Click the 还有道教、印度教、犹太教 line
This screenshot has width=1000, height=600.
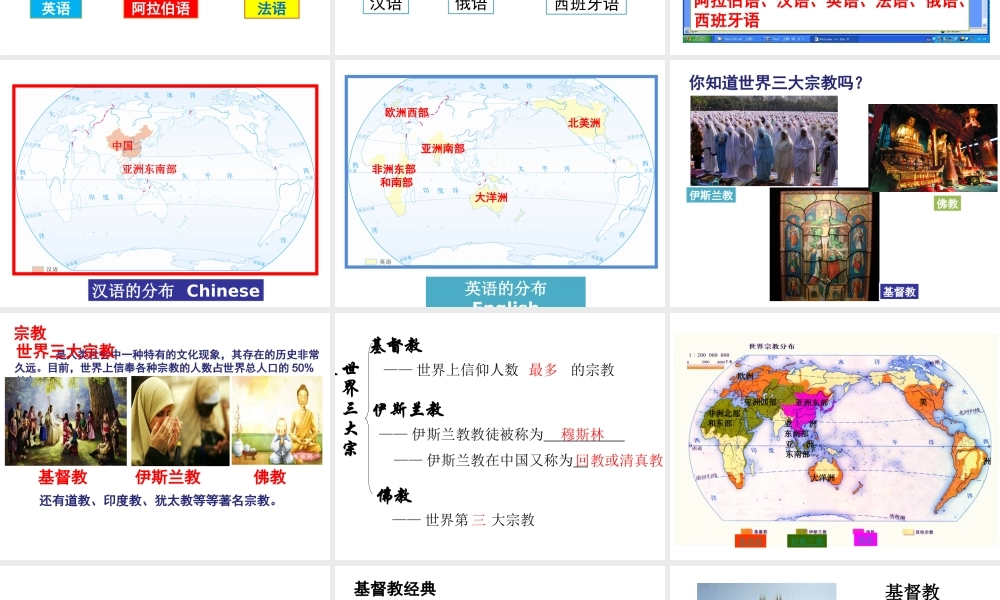159,501
